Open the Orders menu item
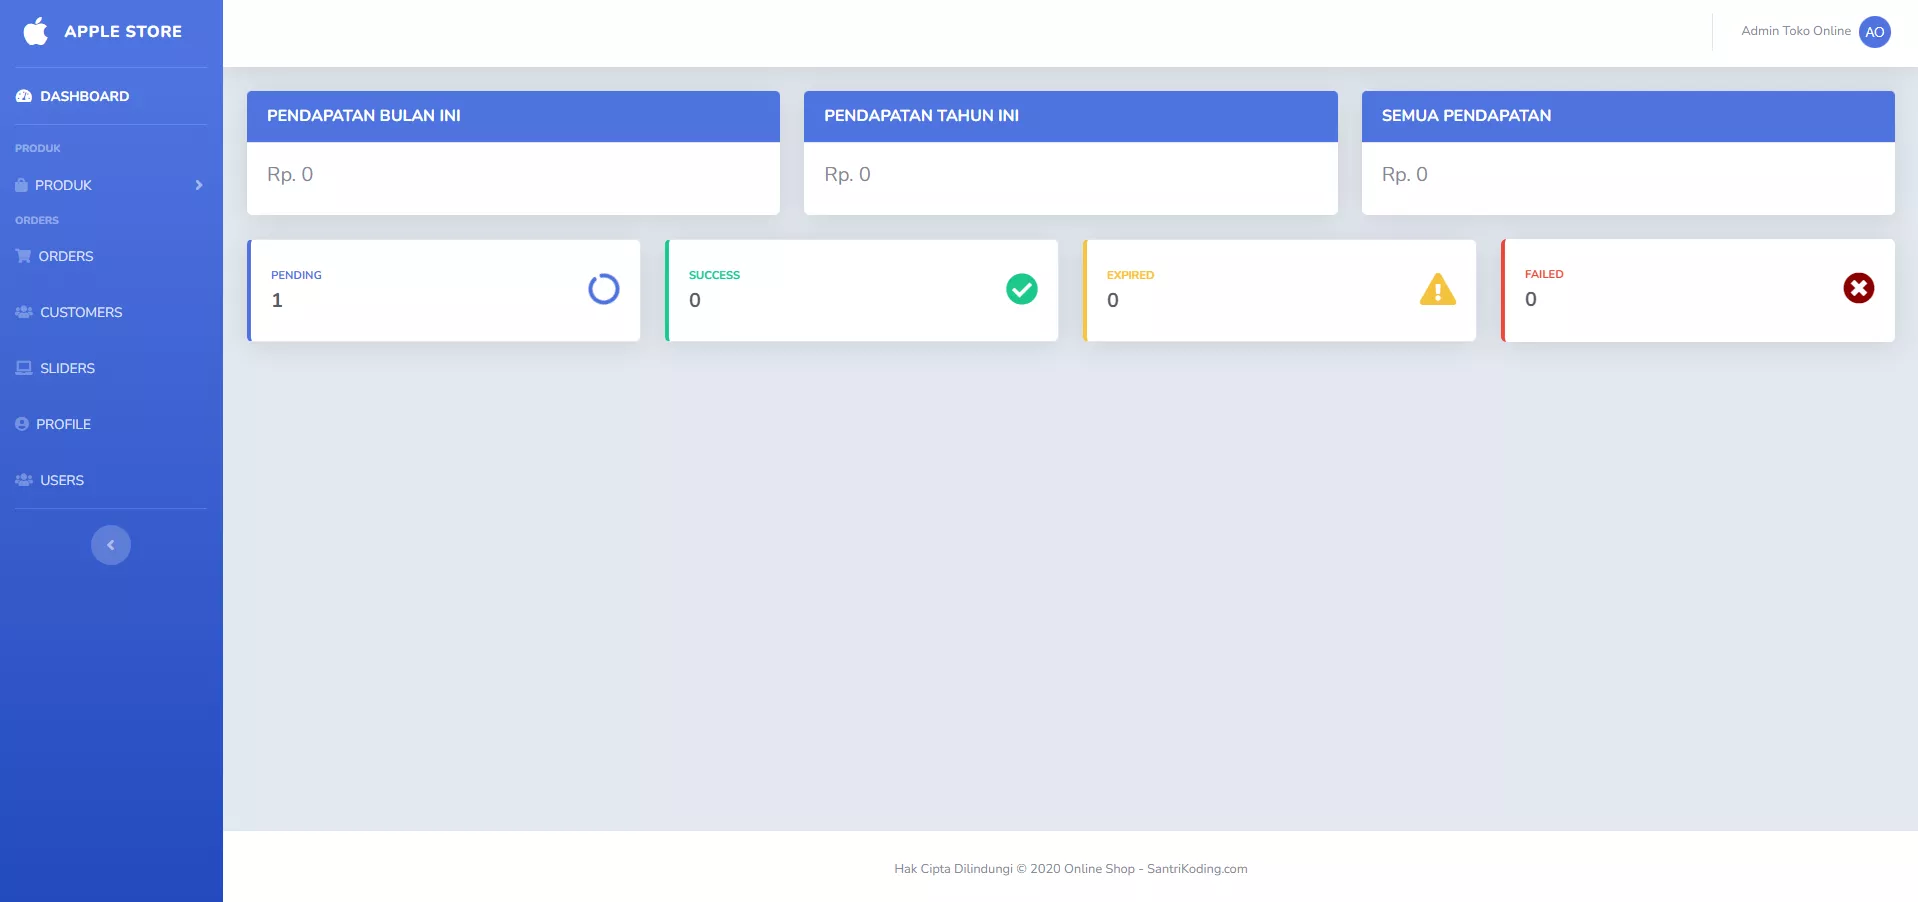 (x=111, y=256)
